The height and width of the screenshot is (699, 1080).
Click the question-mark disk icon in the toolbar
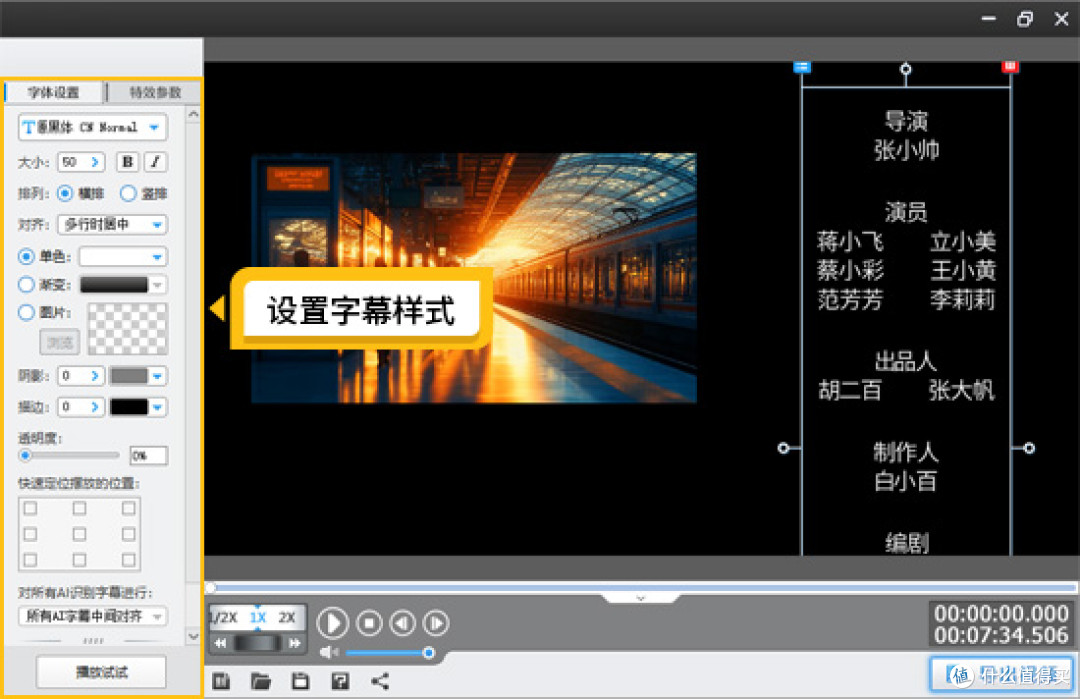point(340,681)
